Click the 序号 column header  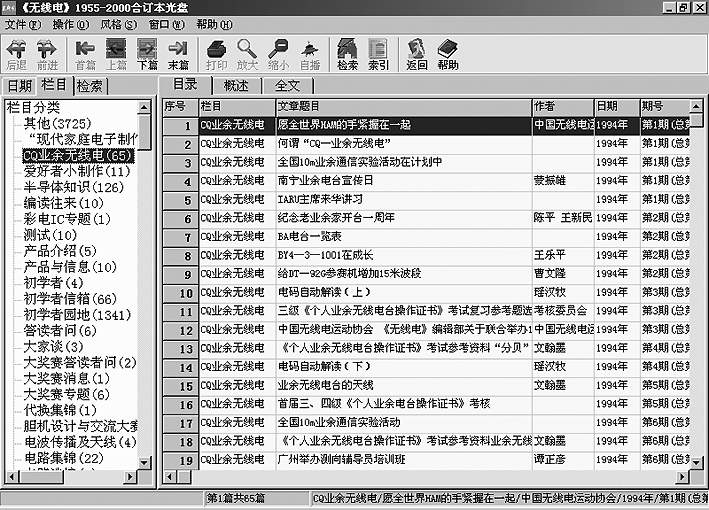pyautogui.click(x=180, y=106)
